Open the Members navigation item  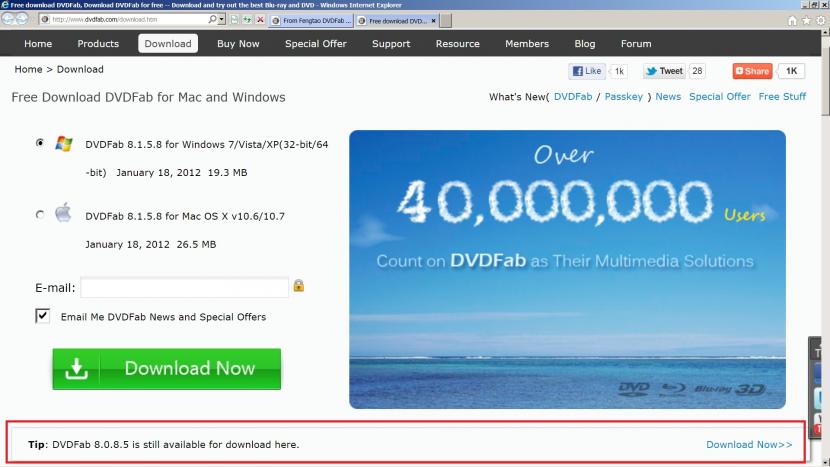pyautogui.click(x=527, y=43)
